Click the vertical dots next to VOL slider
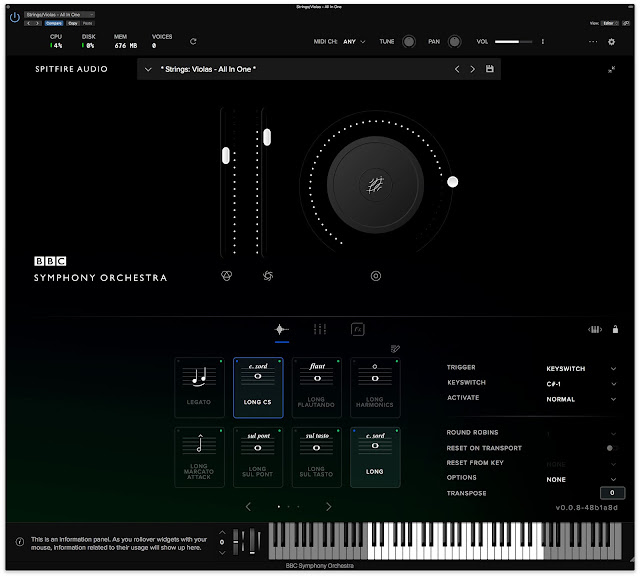640x577 pixels. coord(542,42)
